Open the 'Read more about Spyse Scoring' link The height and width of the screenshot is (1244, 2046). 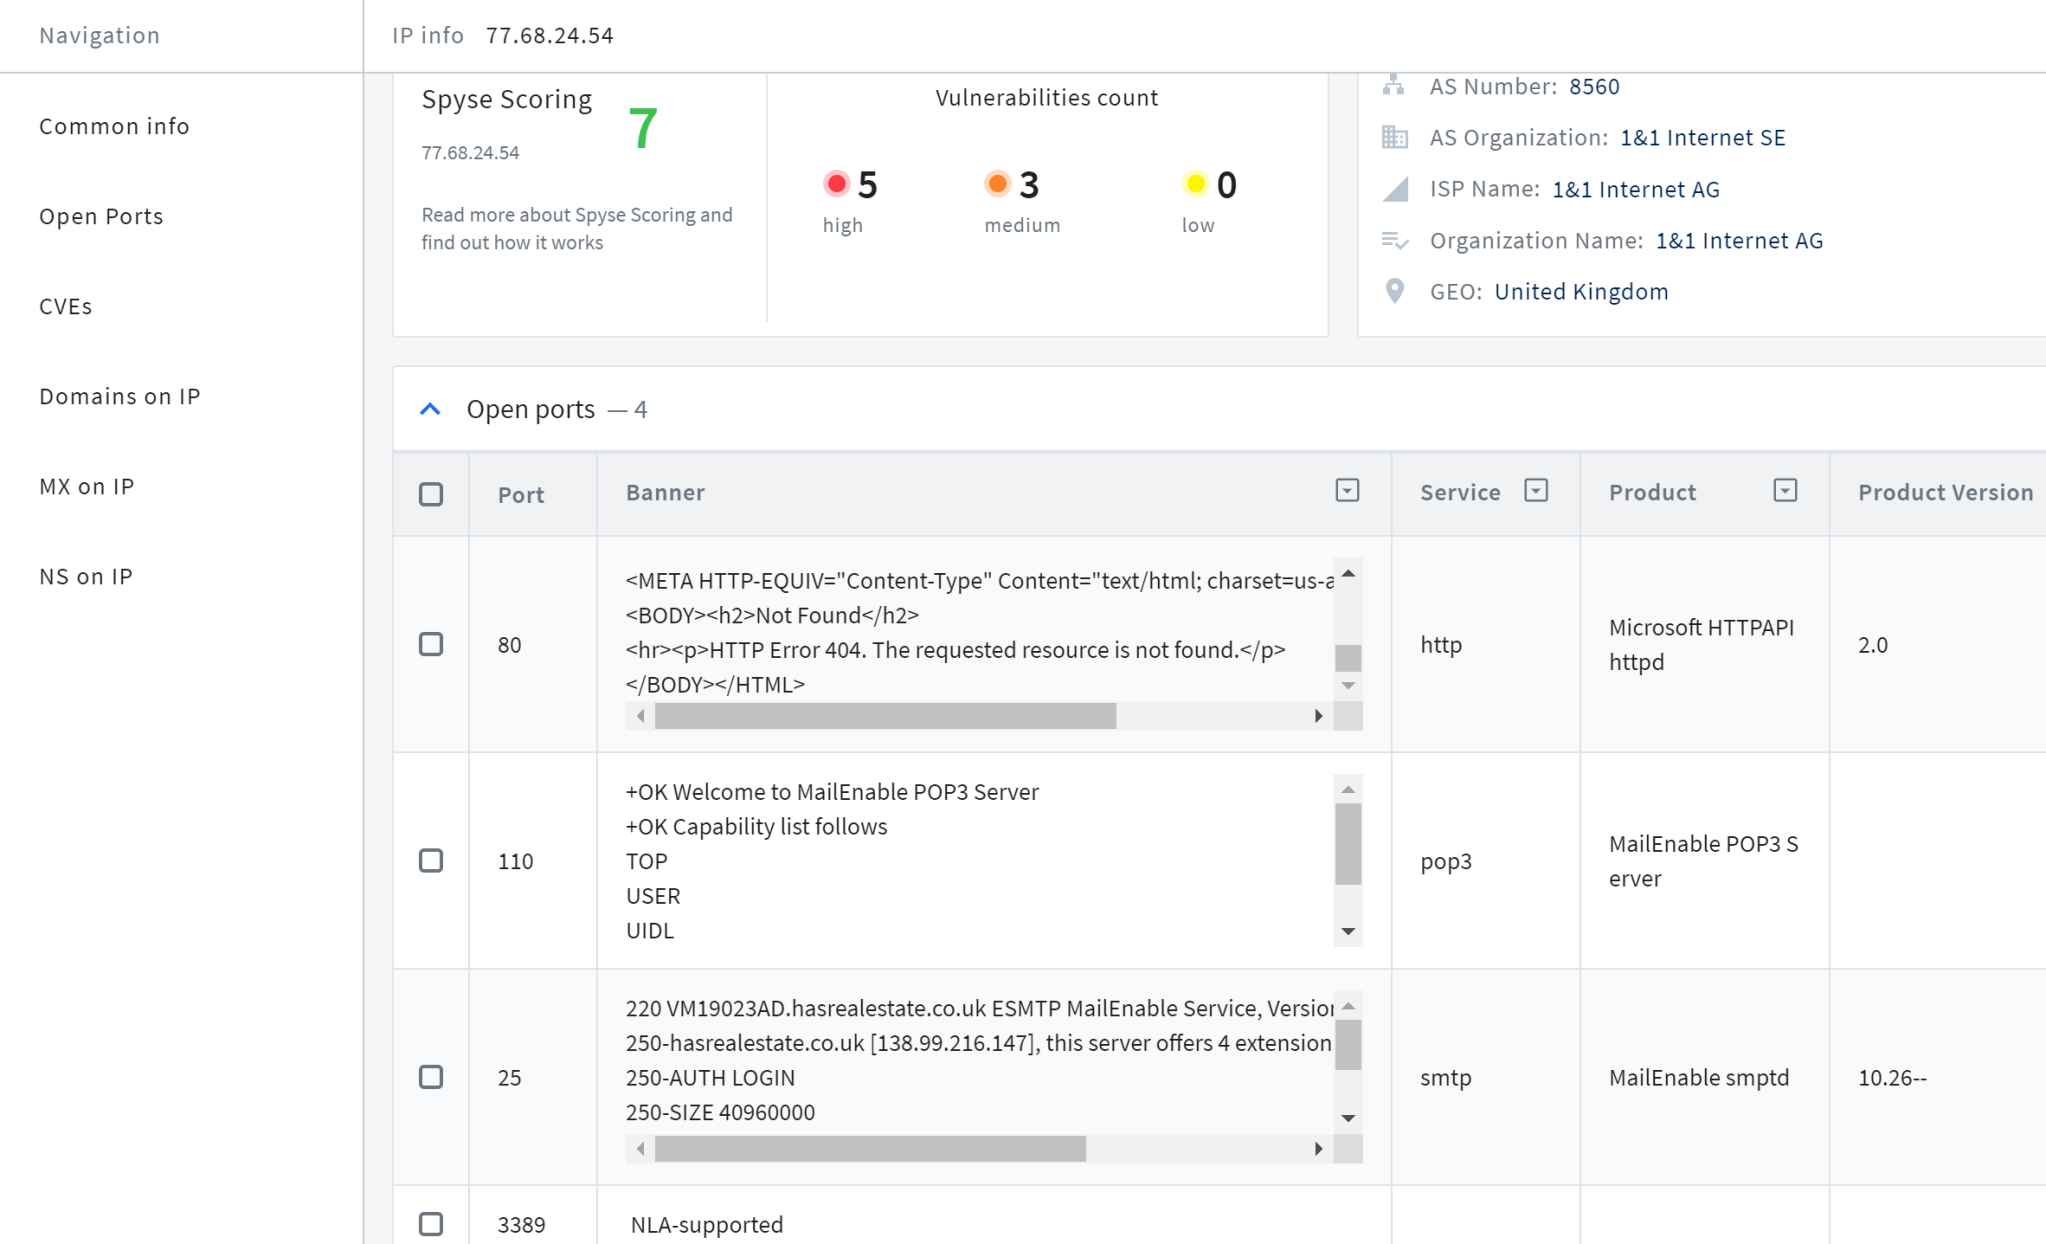[x=576, y=228]
